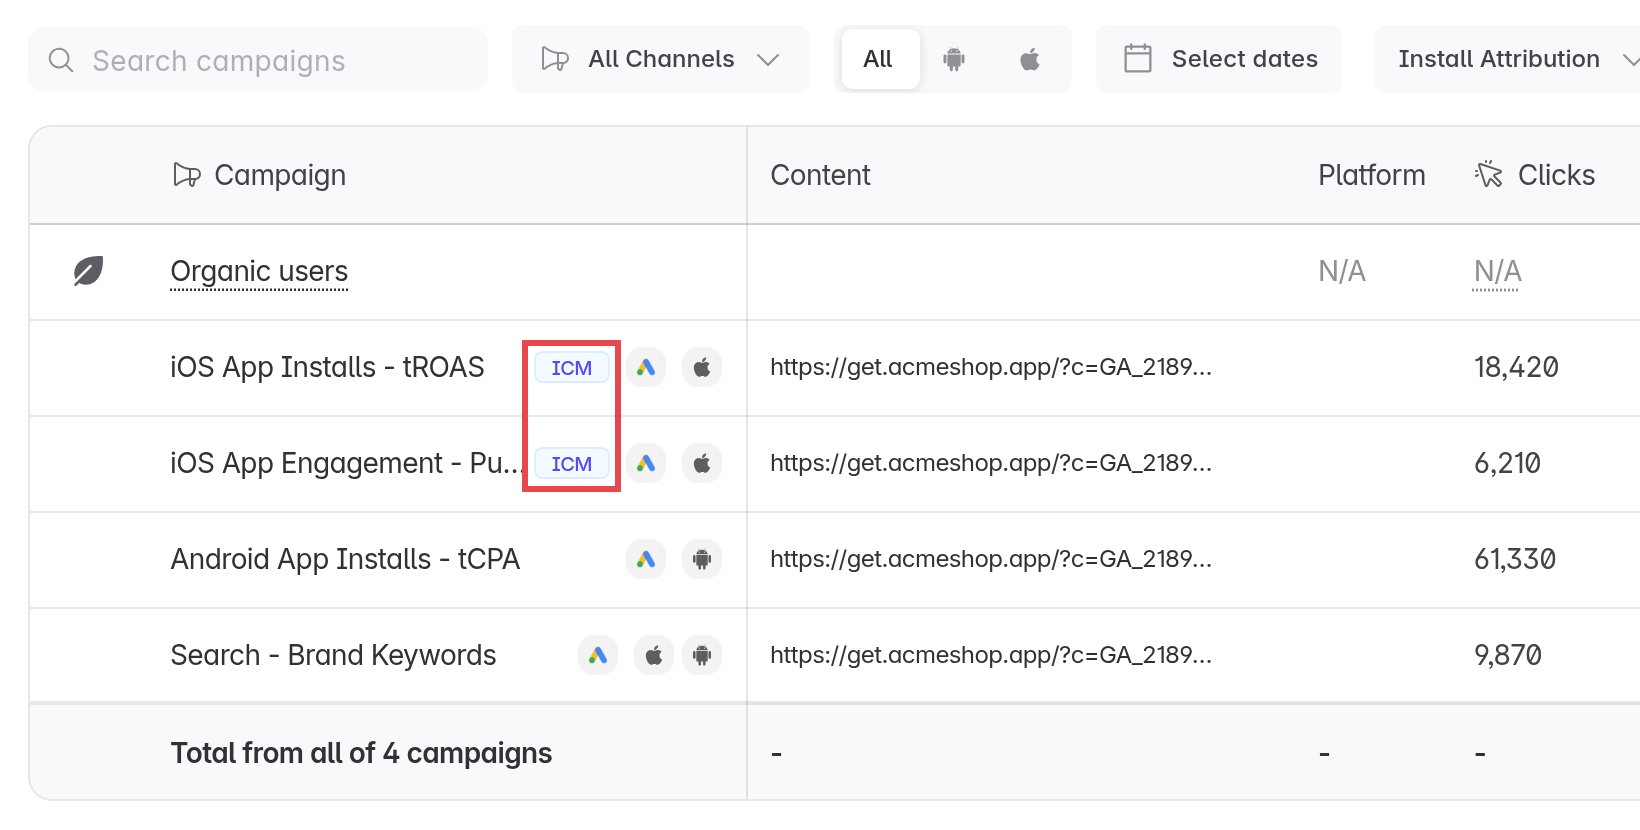Sort by the Content column header
Image resolution: width=1640 pixels, height=830 pixels.
[x=820, y=175]
